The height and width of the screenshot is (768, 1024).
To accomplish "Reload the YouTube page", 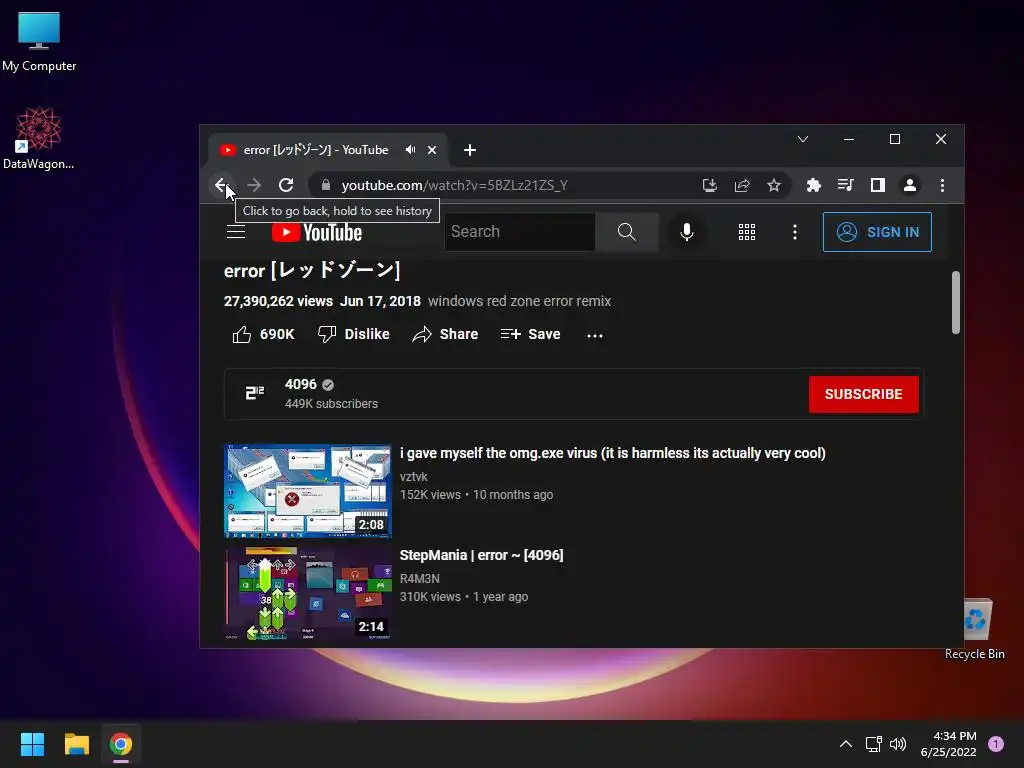I will click(x=286, y=185).
